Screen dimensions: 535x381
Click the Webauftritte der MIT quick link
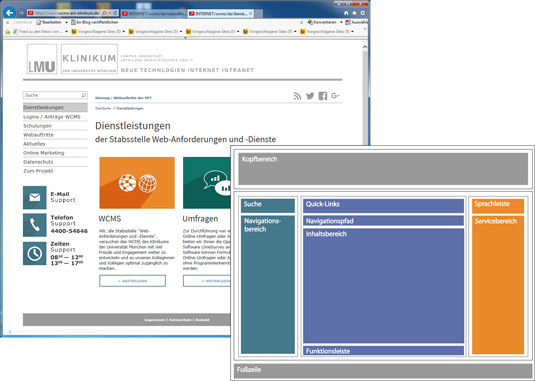pos(132,98)
